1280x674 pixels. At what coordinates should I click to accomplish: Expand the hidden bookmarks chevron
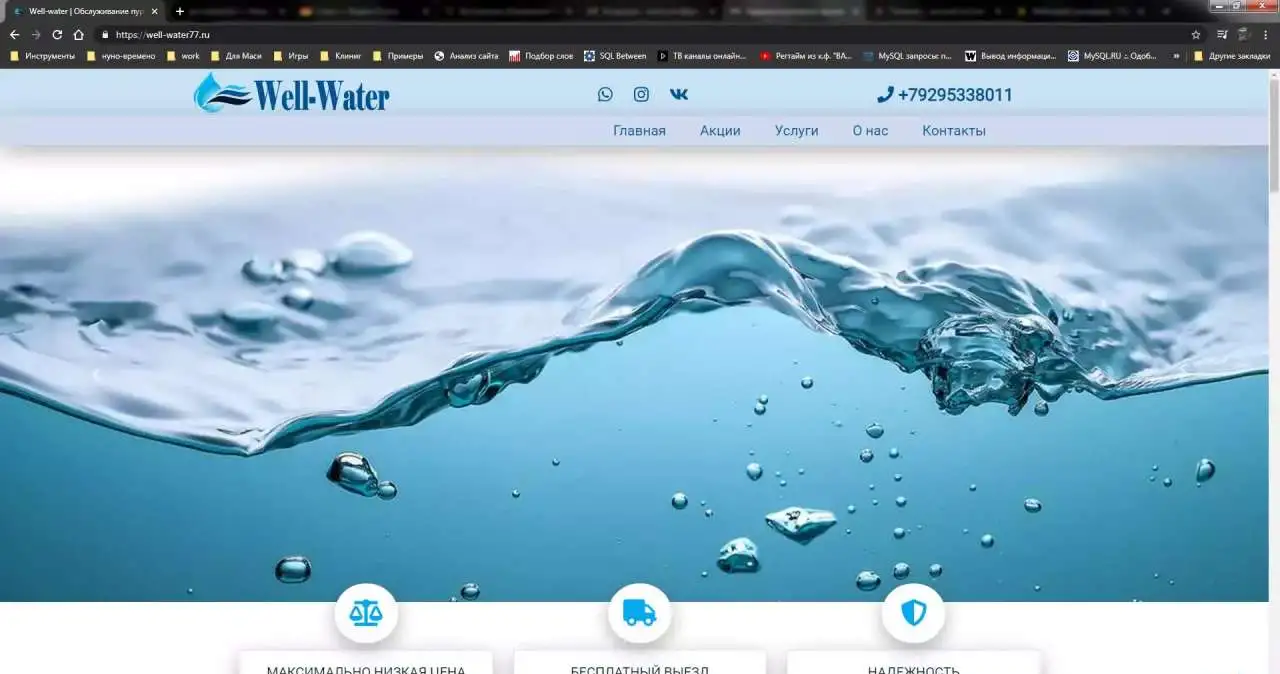(x=1176, y=56)
